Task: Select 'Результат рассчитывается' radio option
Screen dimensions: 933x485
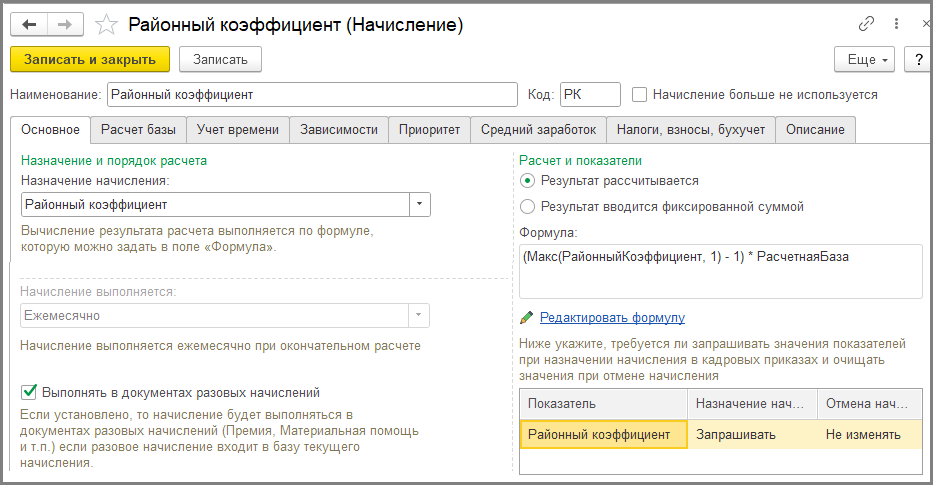Action: coord(528,181)
